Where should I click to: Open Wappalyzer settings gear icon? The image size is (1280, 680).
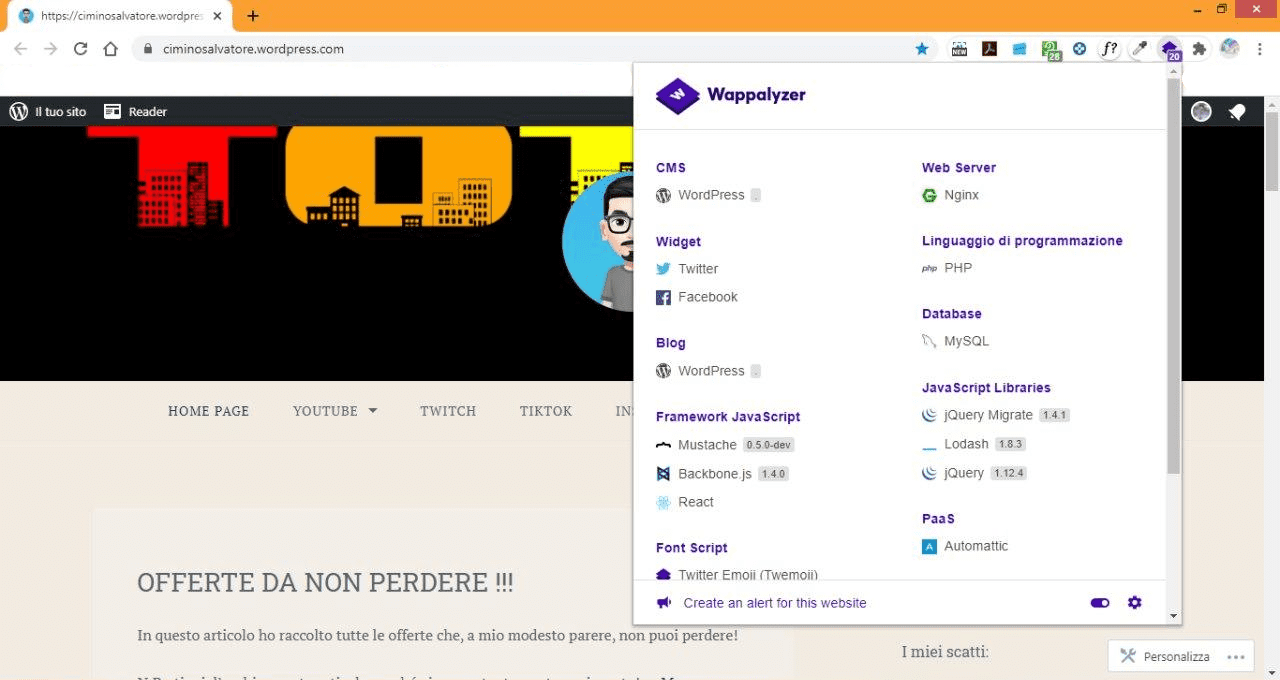[1134, 603]
